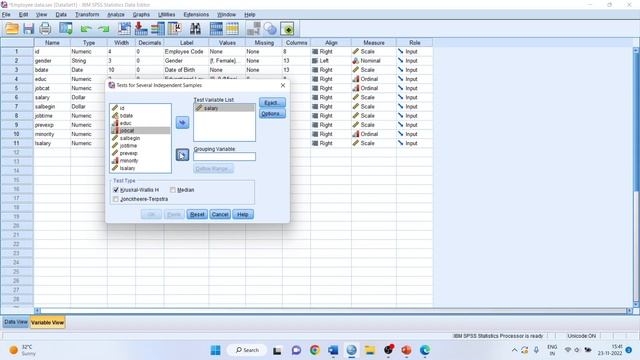640x360 pixels.
Task: Switch to the Data View tab
Action: [x=16, y=322]
